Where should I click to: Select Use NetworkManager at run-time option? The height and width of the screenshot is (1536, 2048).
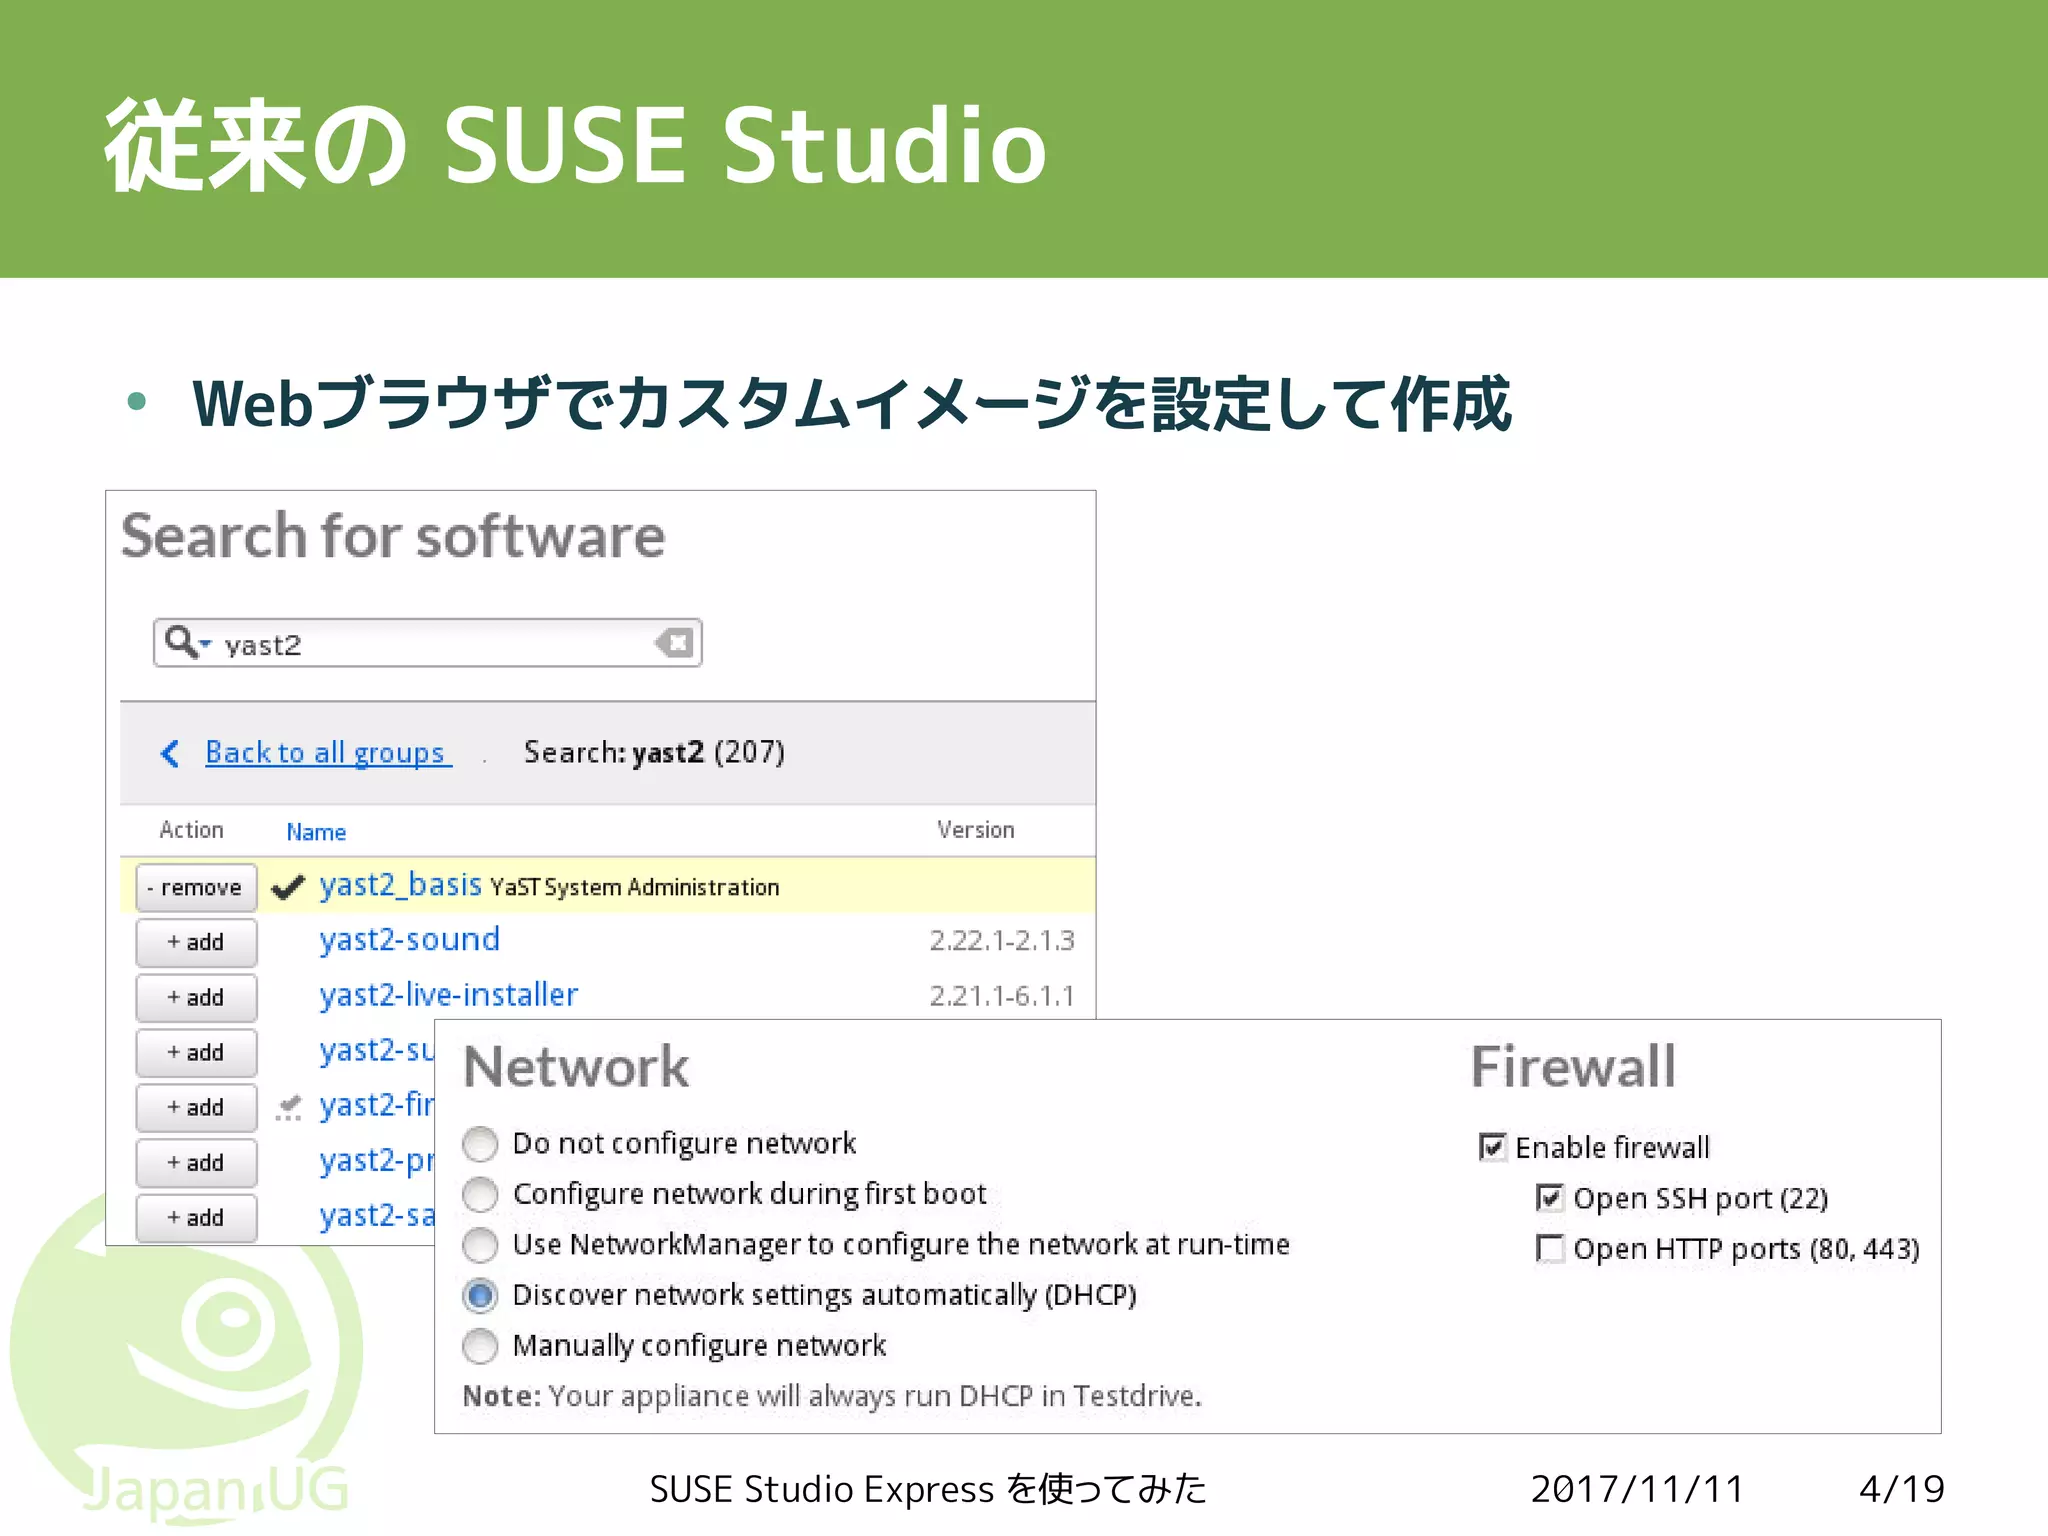[x=480, y=1245]
